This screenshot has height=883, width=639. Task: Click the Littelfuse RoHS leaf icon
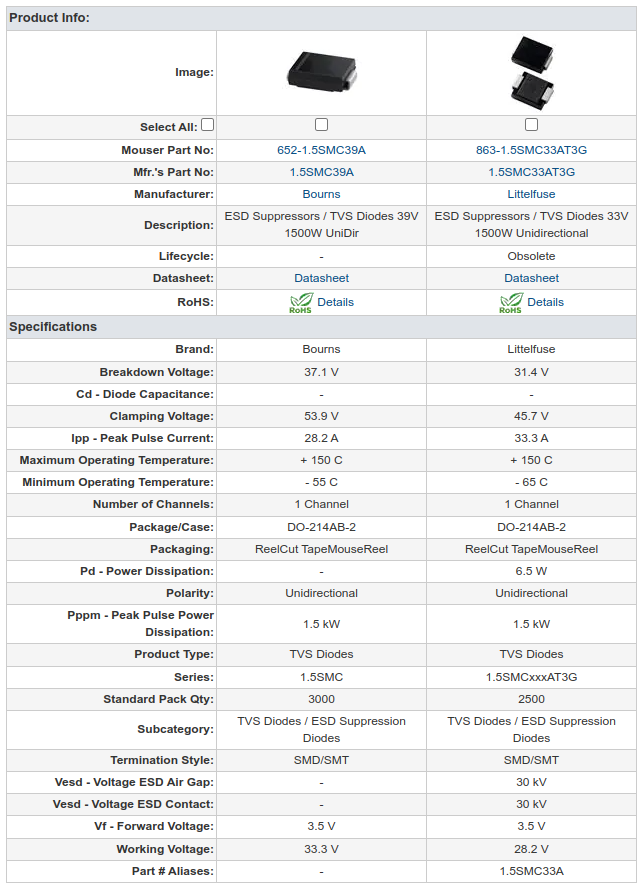[510, 303]
